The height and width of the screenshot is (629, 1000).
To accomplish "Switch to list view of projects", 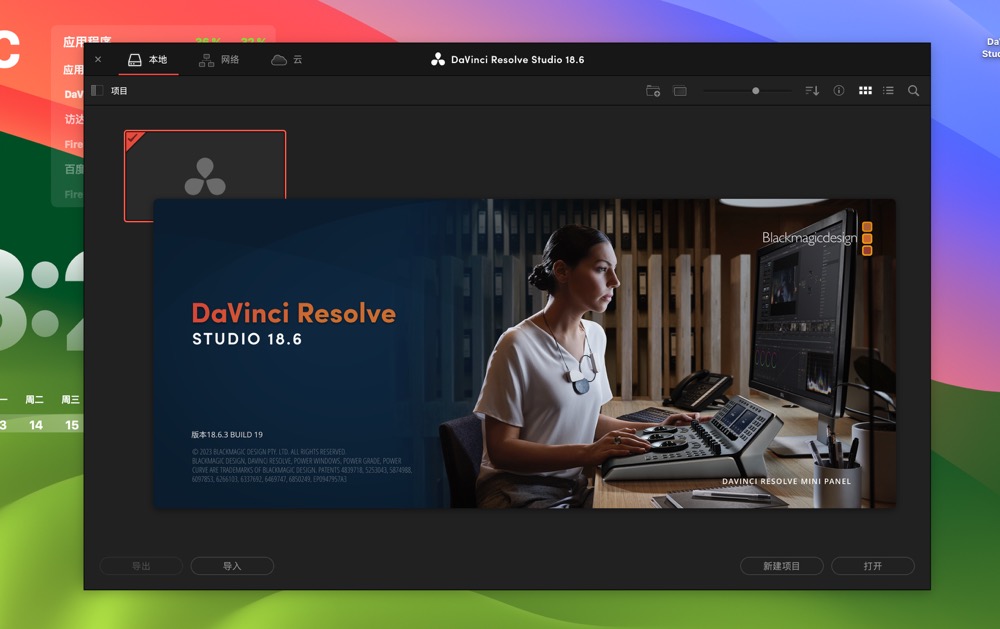I will pyautogui.click(x=887, y=90).
